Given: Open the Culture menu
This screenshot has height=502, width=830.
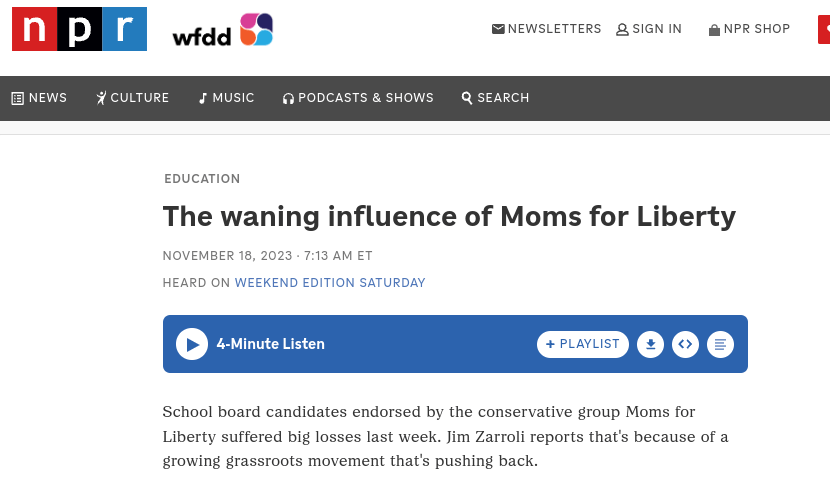Looking at the screenshot, I should pyautogui.click(x=132, y=98).
